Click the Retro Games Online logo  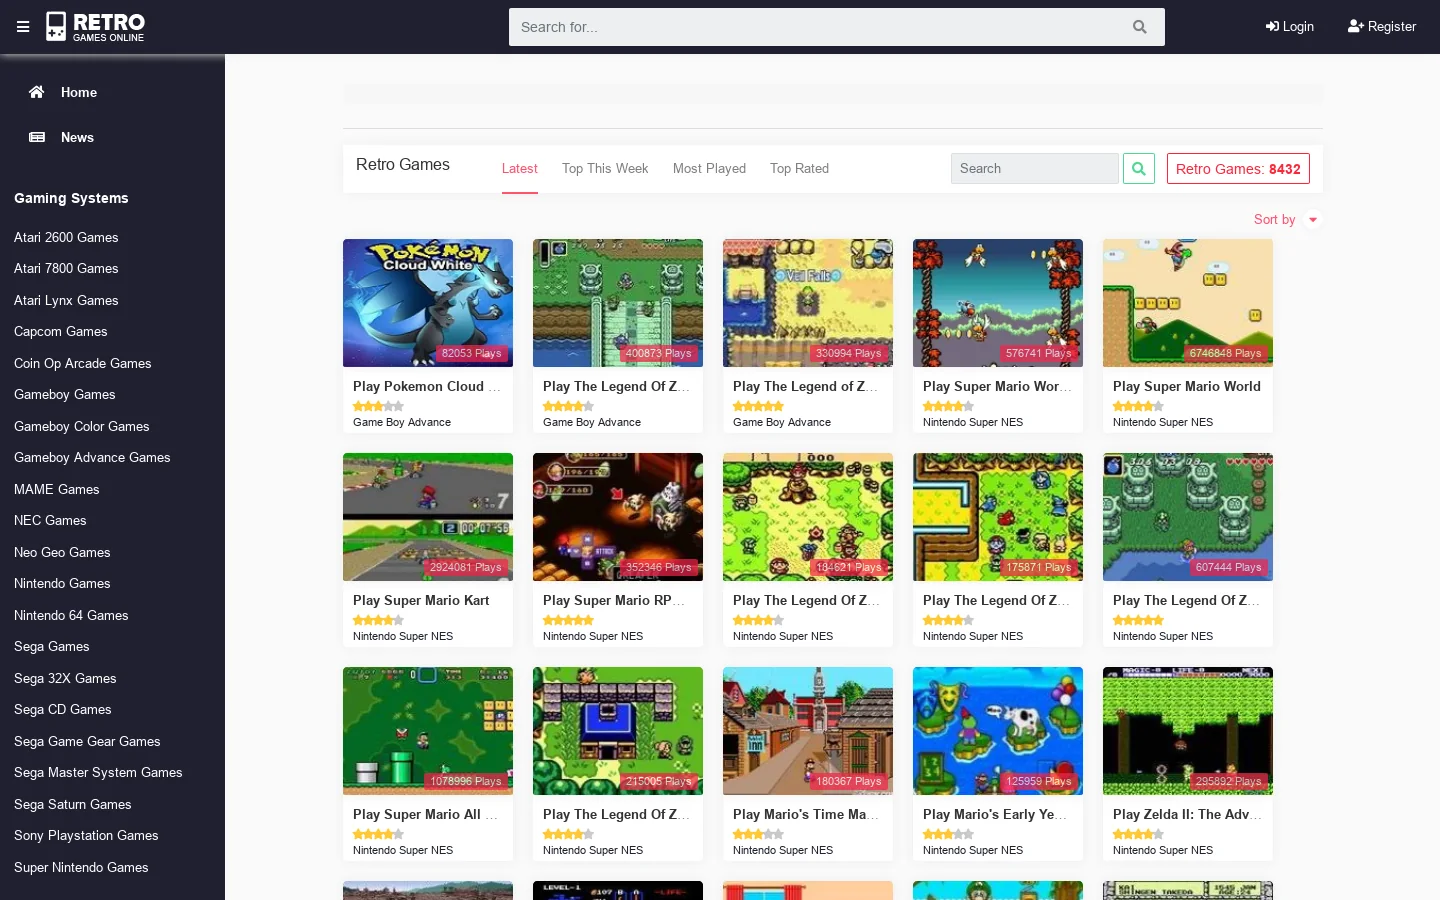tap(96, 27)
